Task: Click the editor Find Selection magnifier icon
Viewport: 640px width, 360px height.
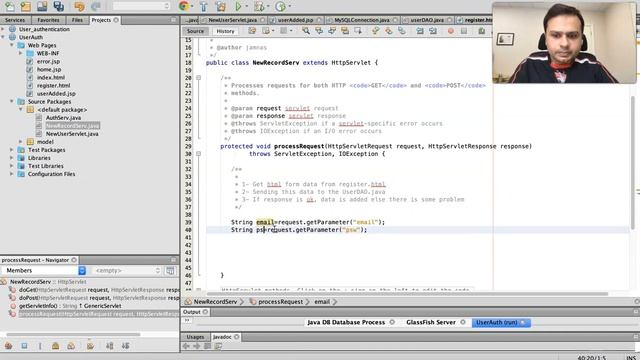Action: tap(305, 31)
